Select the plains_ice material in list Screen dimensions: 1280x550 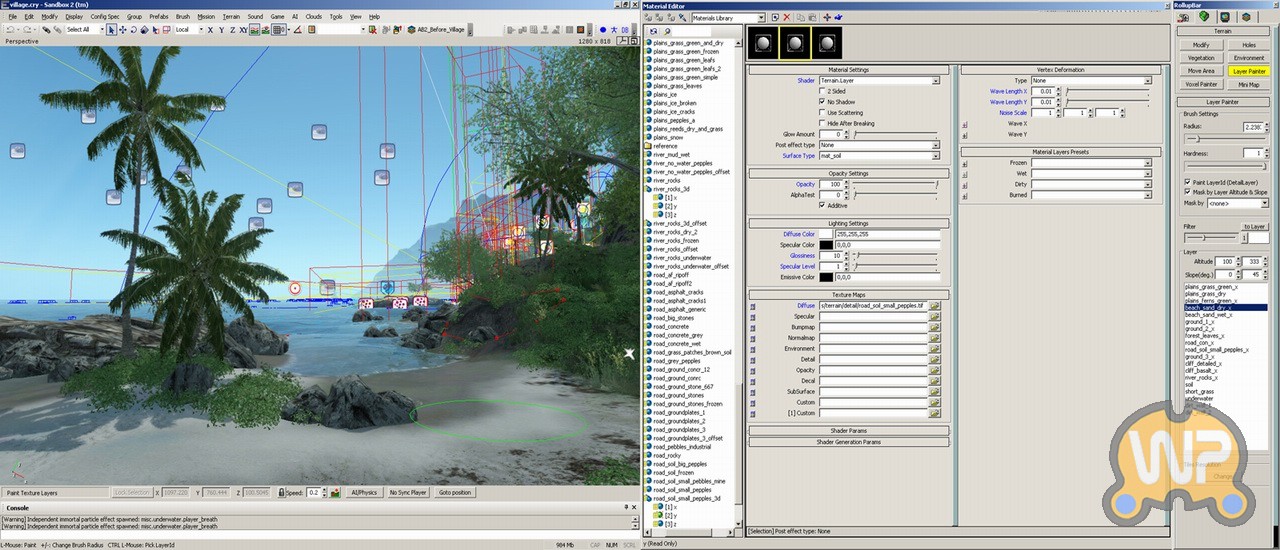tap(666, 94)
